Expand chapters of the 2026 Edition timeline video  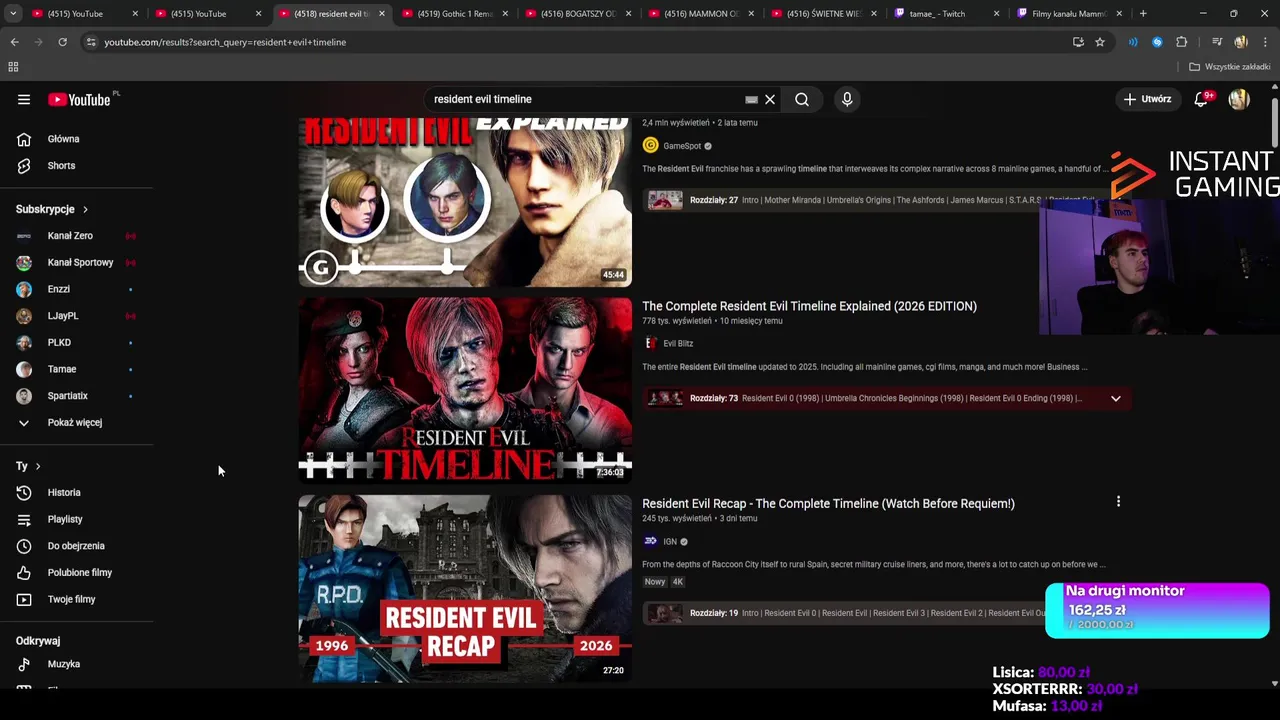click(x=1116, y=398)
